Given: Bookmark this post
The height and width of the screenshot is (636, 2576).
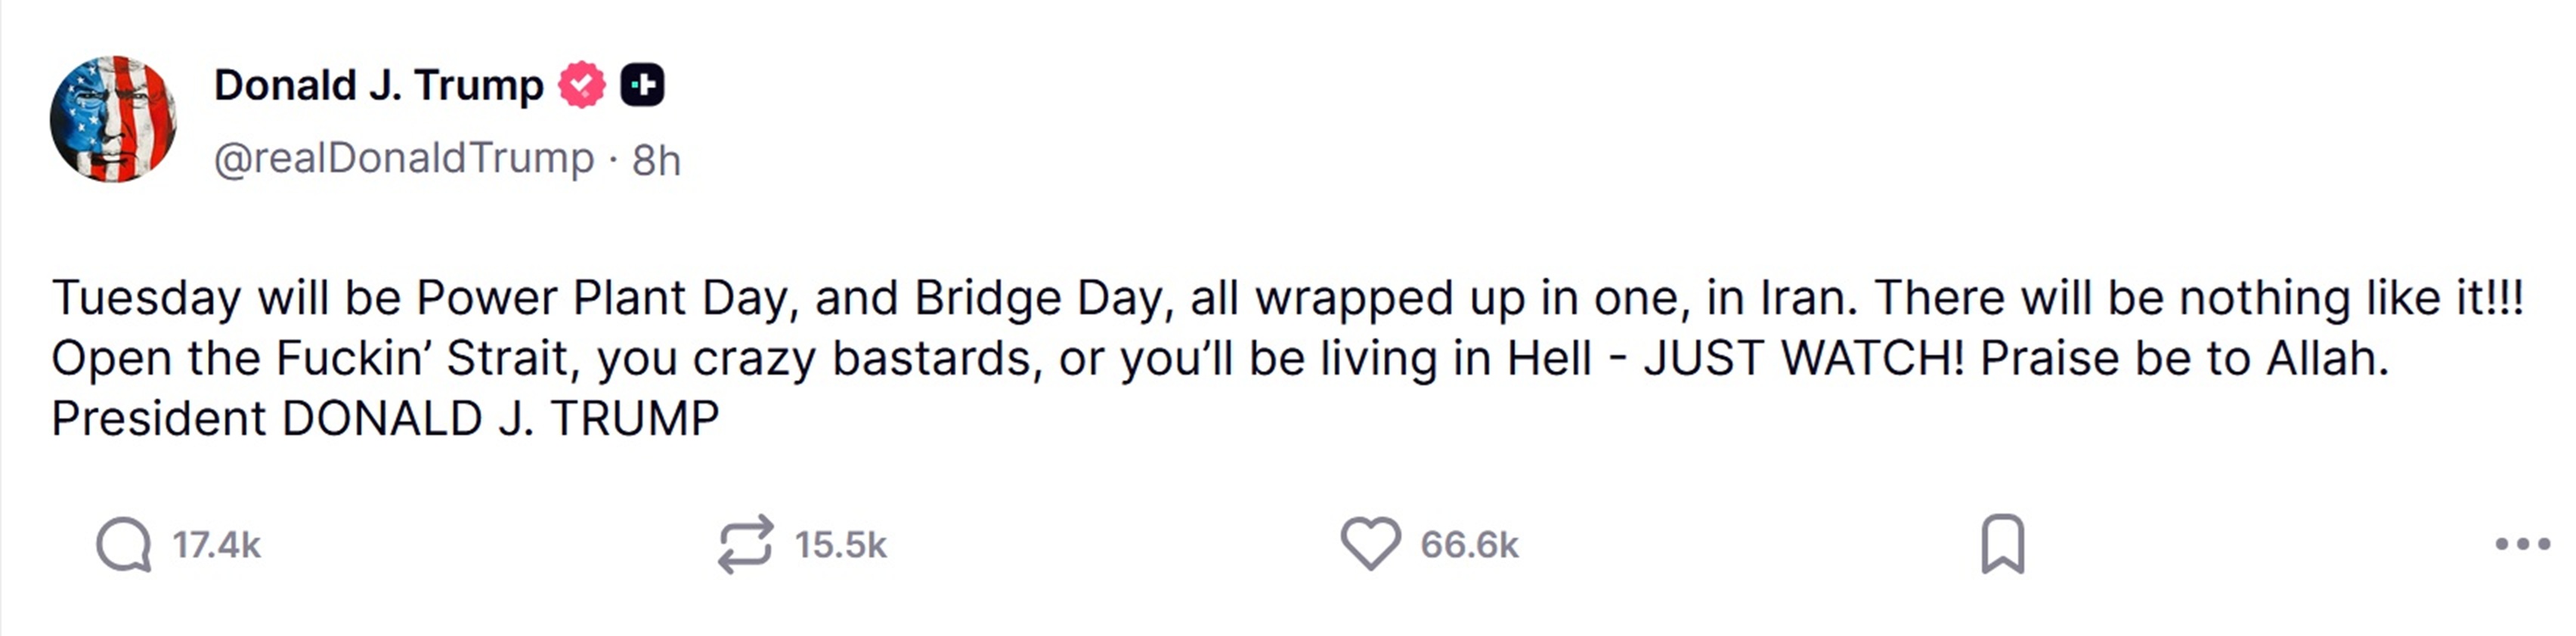Looking at the screenshot, I should [2002, 545].
